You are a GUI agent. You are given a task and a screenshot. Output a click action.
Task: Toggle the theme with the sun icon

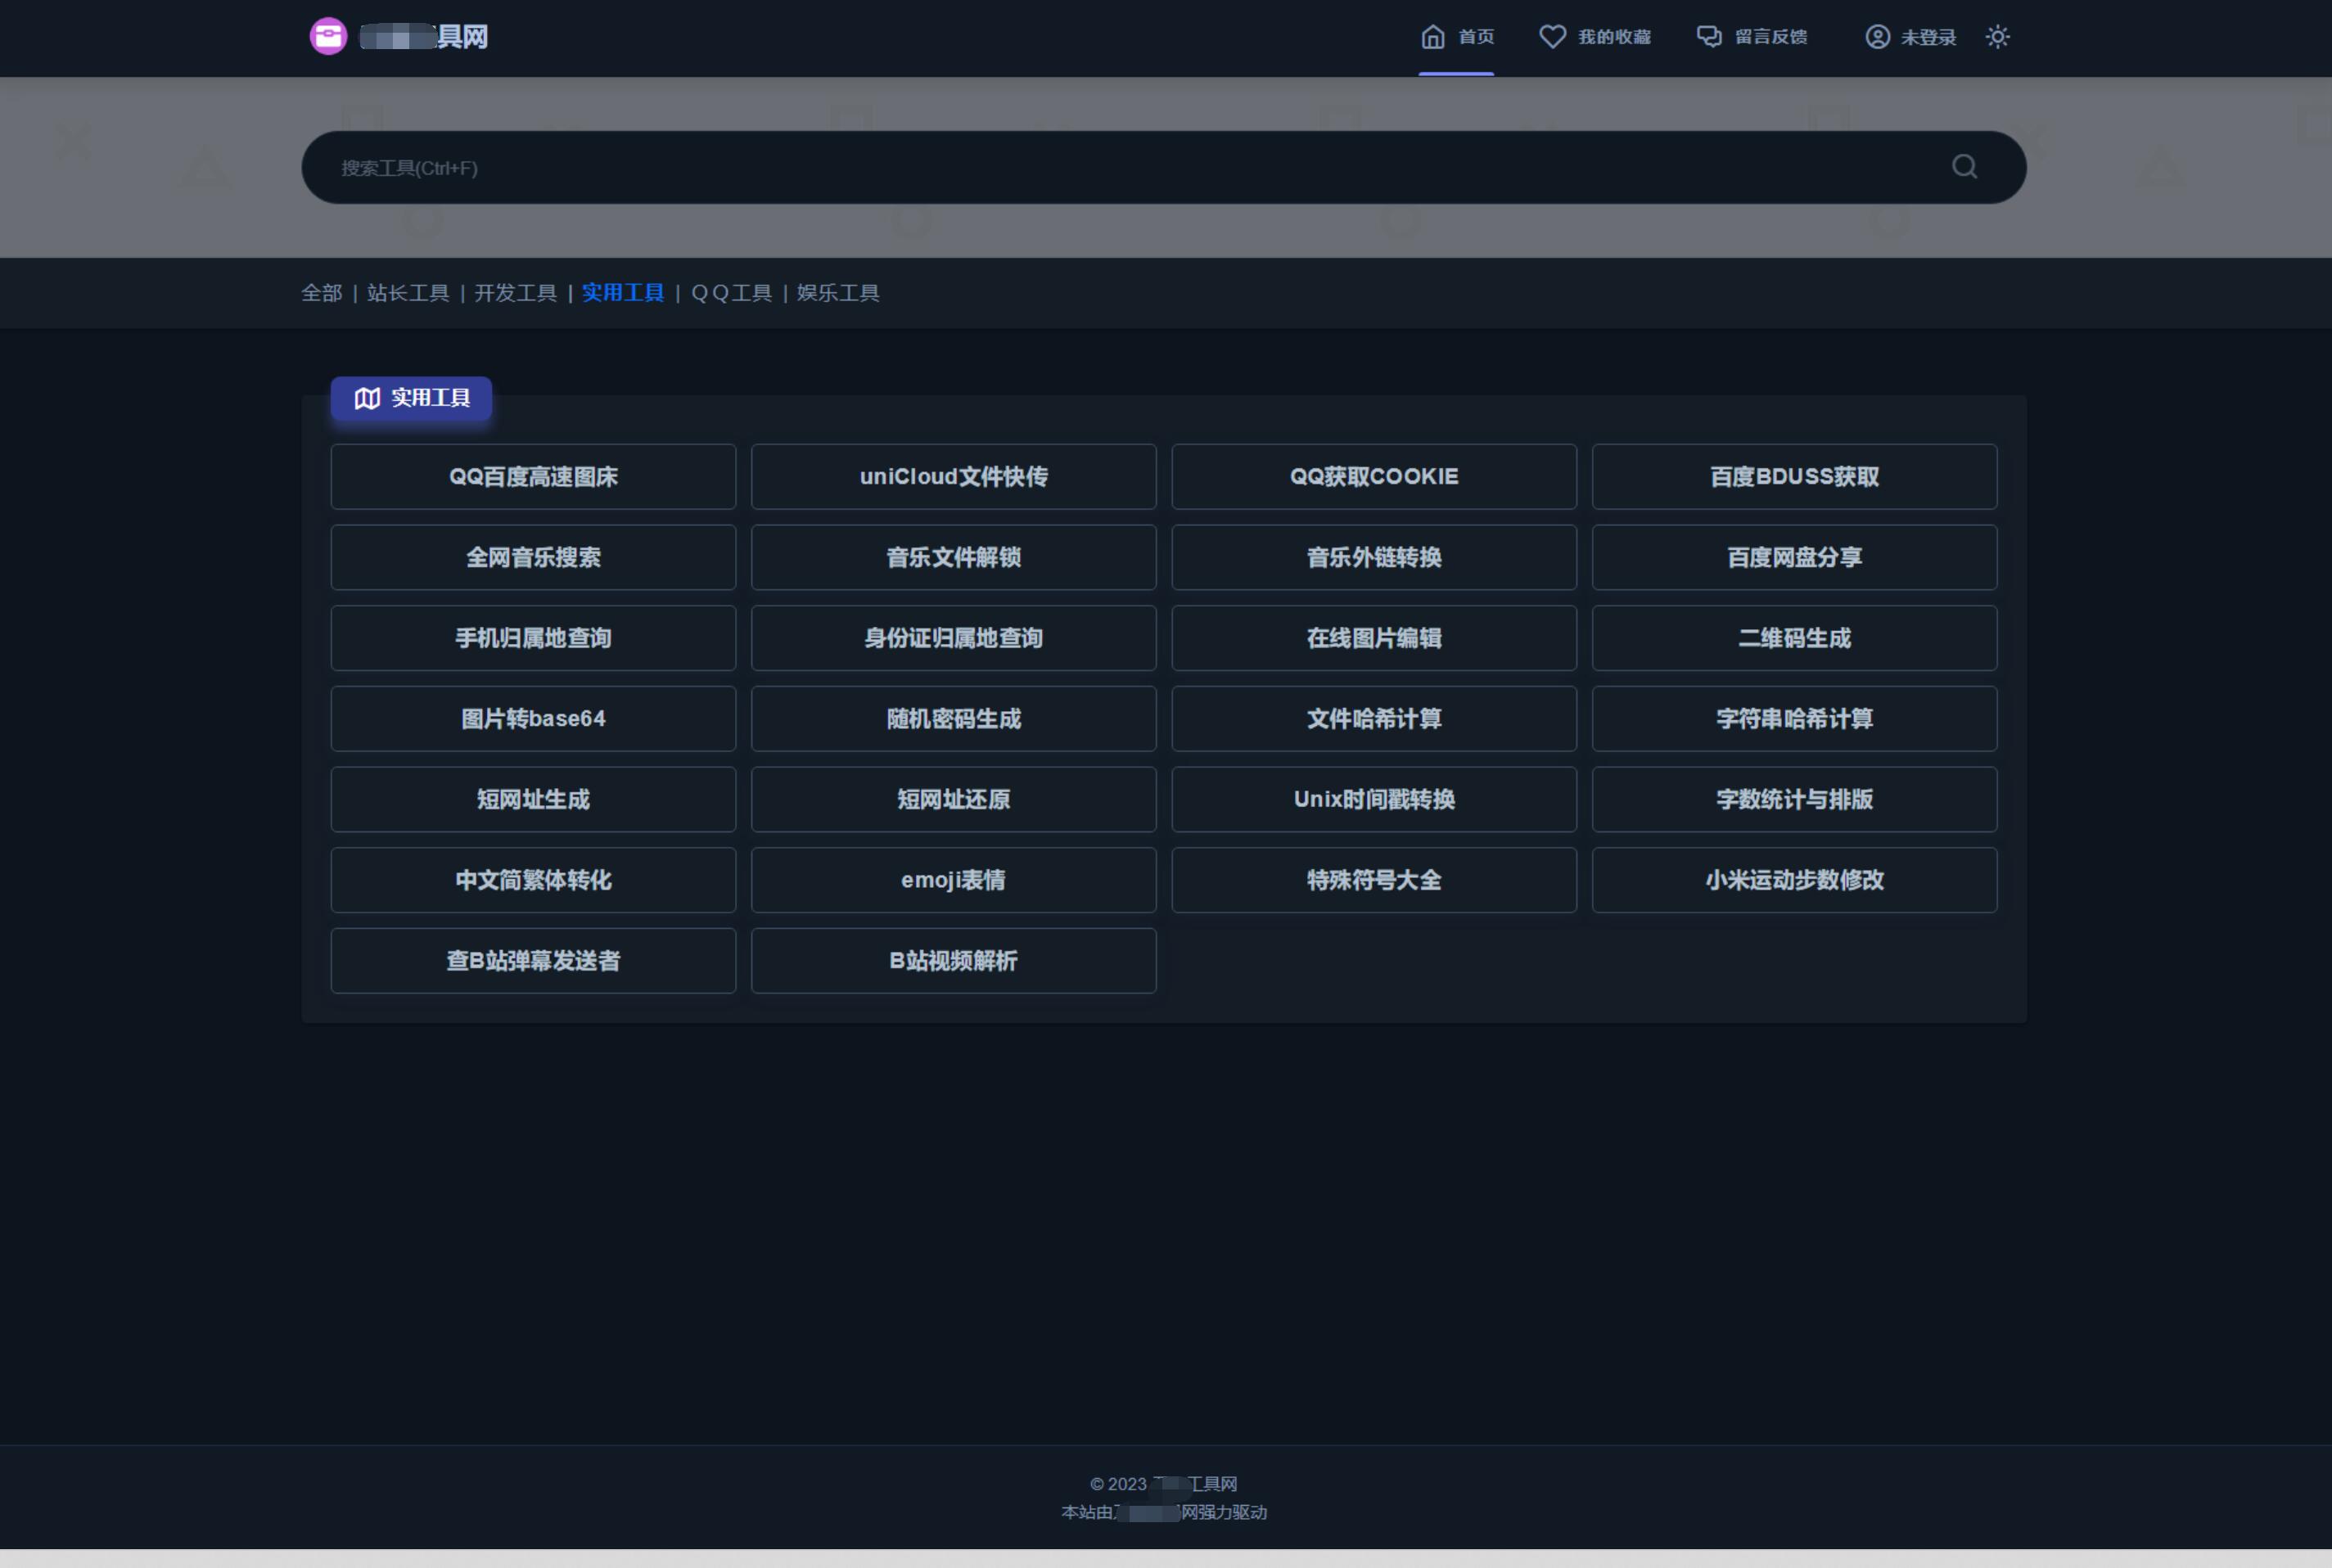click(x=1998, y=36)
